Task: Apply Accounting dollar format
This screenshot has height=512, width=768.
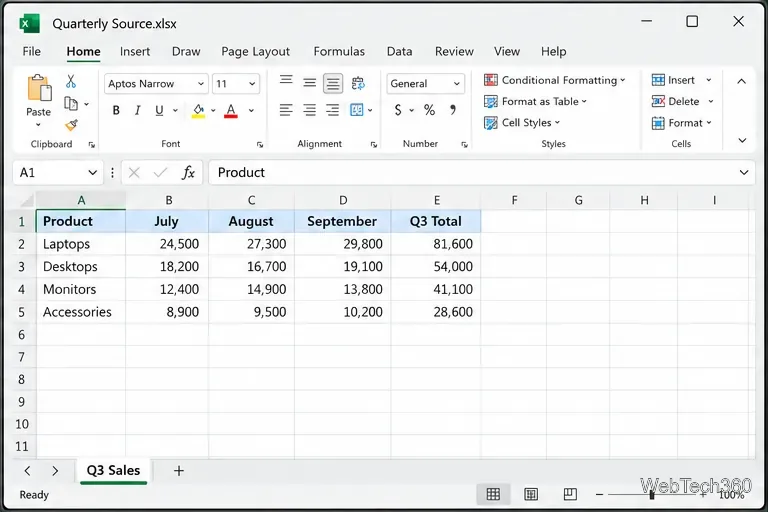Action: point(398,110)
